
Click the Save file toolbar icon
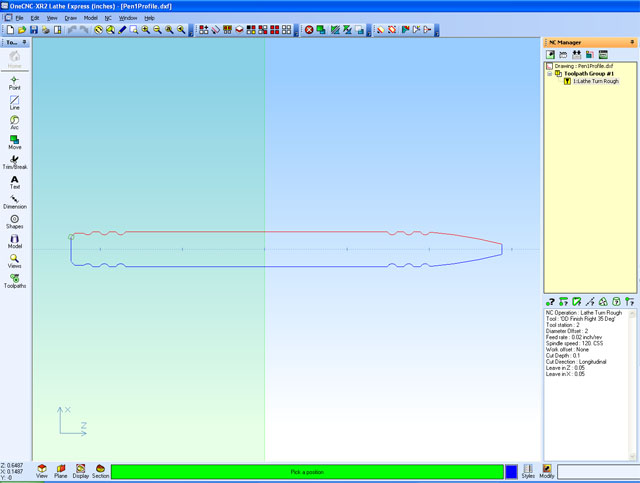click(x=34, y=30)
